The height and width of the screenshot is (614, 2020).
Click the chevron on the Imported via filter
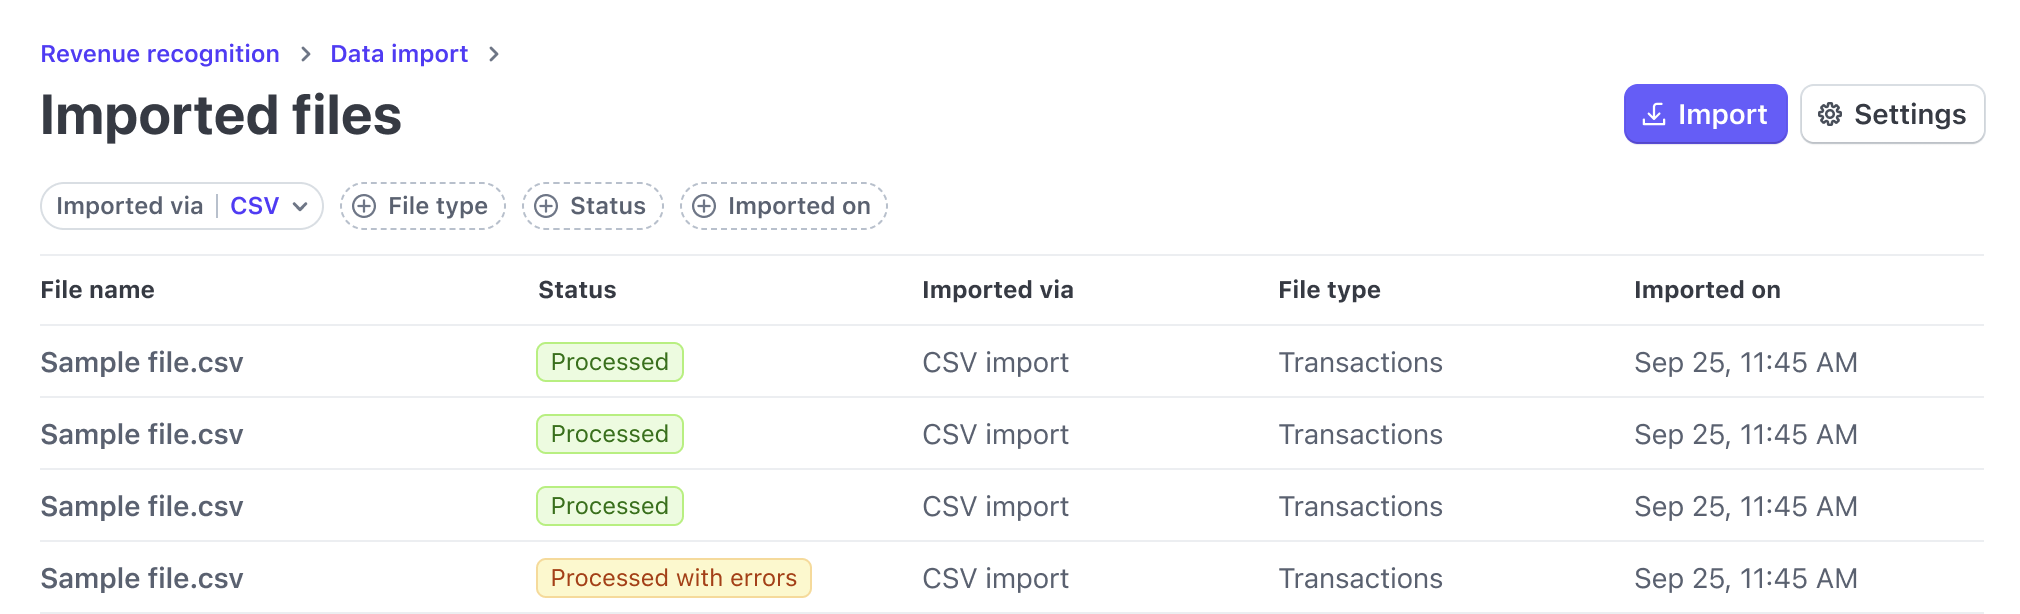[300, 207]
